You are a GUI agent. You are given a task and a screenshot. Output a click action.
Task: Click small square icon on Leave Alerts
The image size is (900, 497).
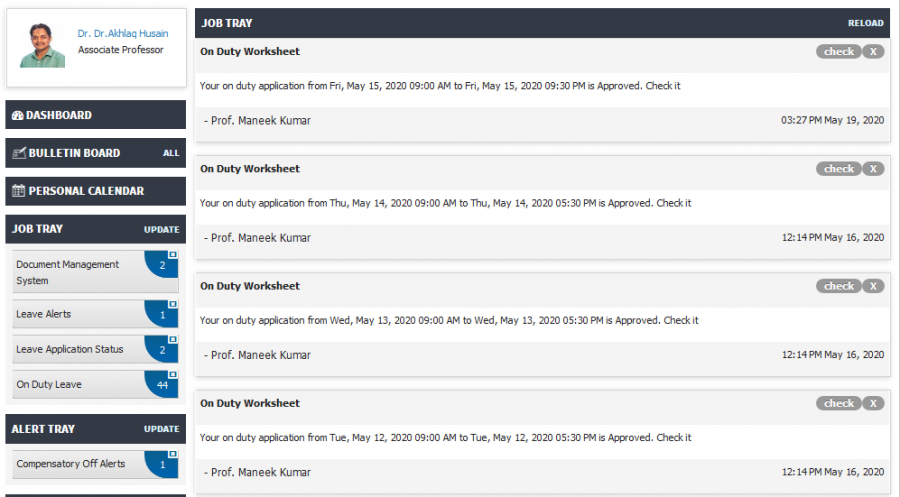point(172,304)
